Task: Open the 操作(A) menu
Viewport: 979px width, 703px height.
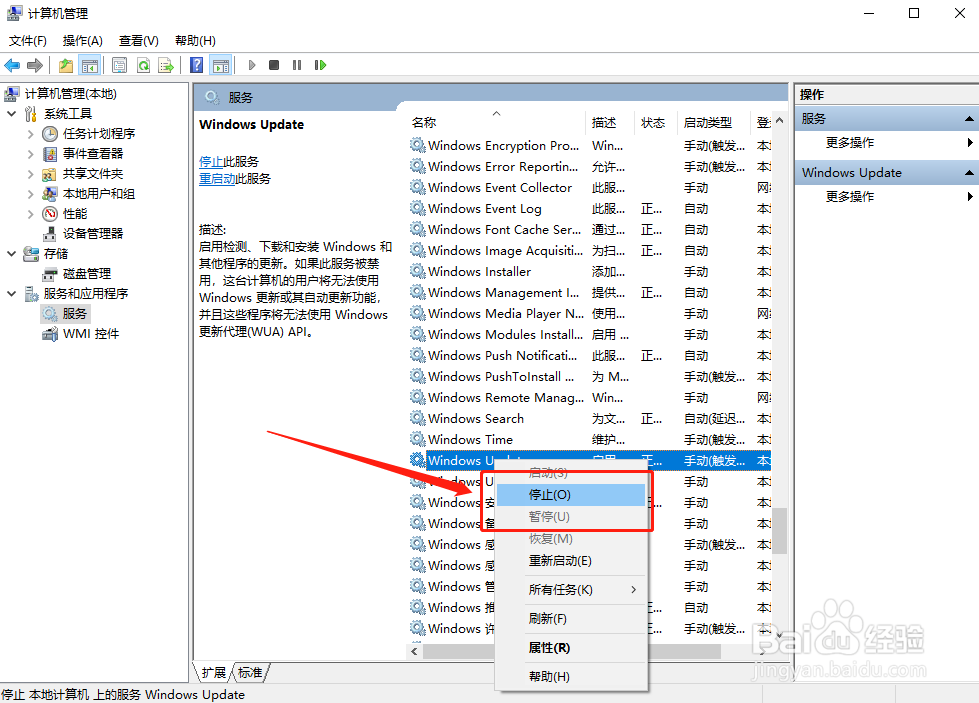Action: [x=82, y=41]
